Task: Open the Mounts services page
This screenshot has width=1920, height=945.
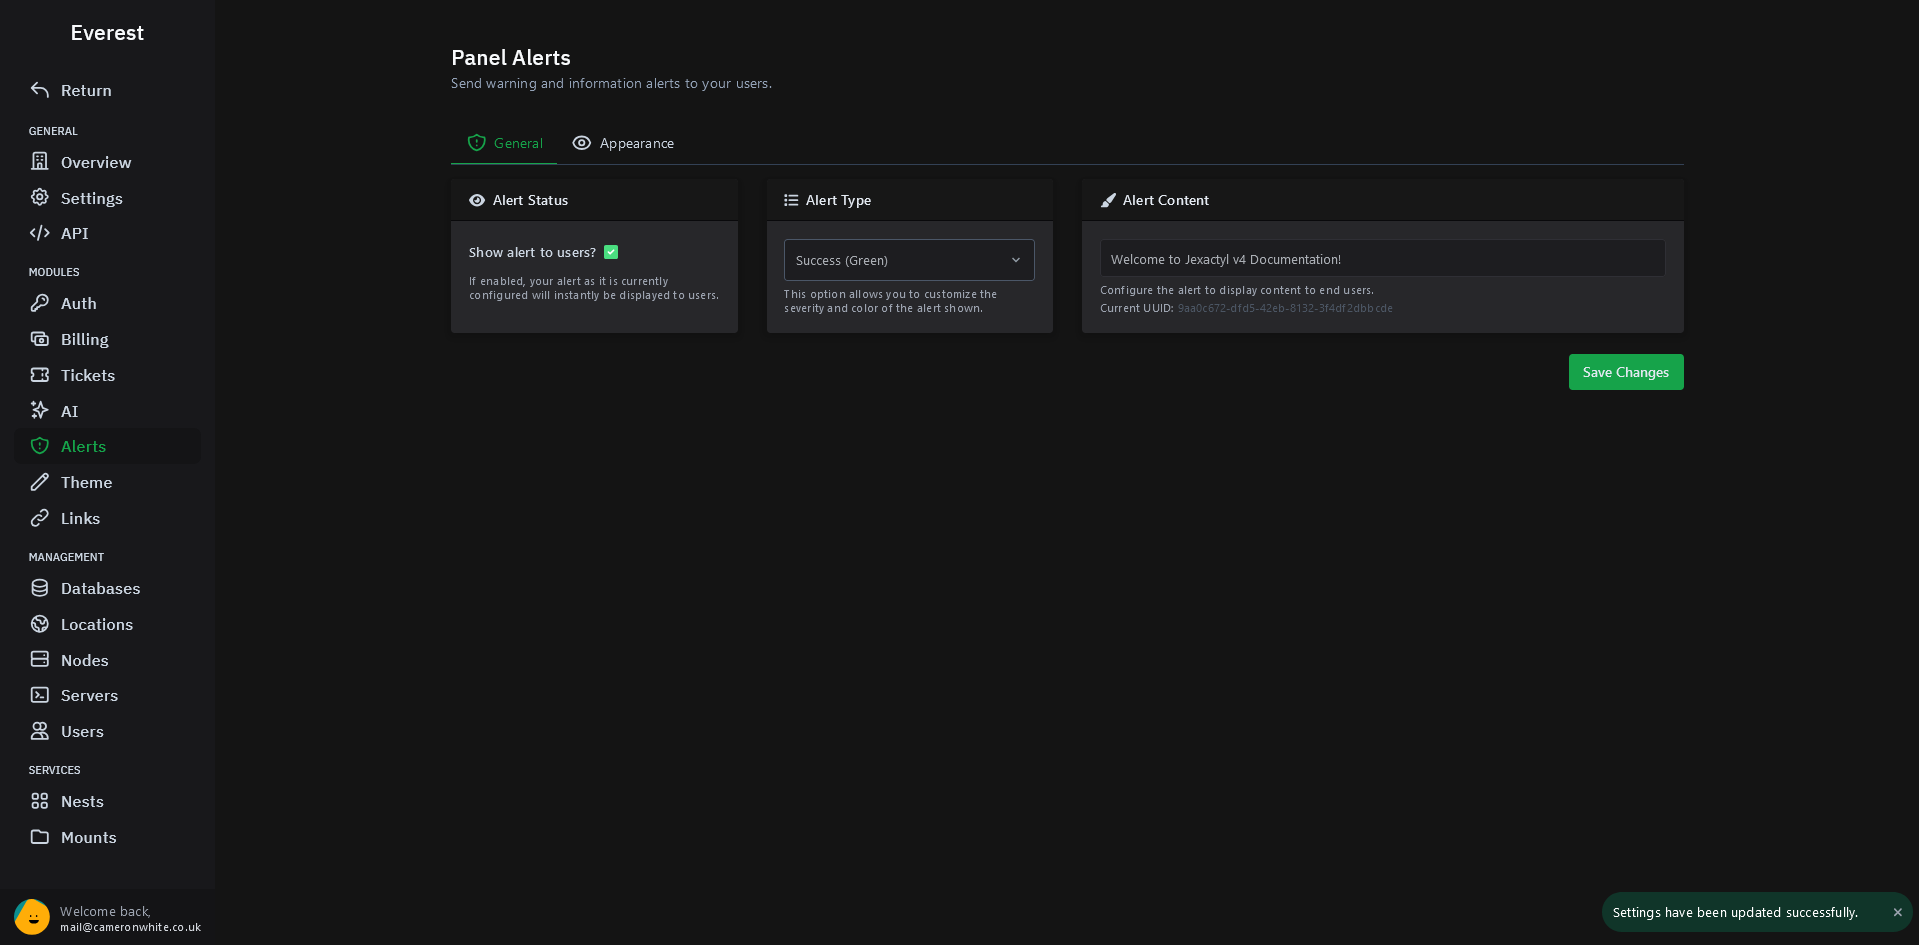Action: coord(108,837)
